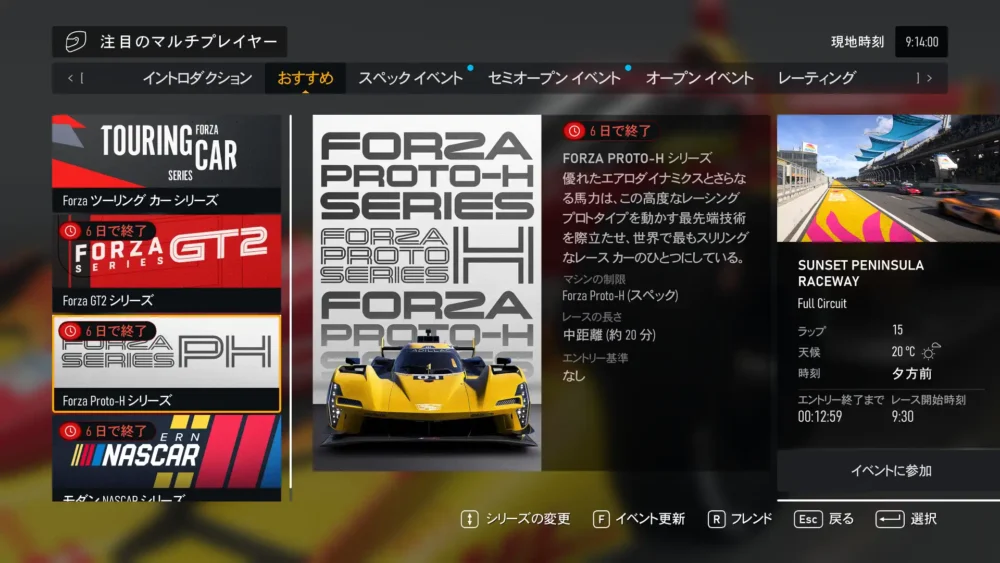Click the weather sun-cloud icon next to 20 °C
The width and height of the screenshot is (1000, 563).
point(931,351)
